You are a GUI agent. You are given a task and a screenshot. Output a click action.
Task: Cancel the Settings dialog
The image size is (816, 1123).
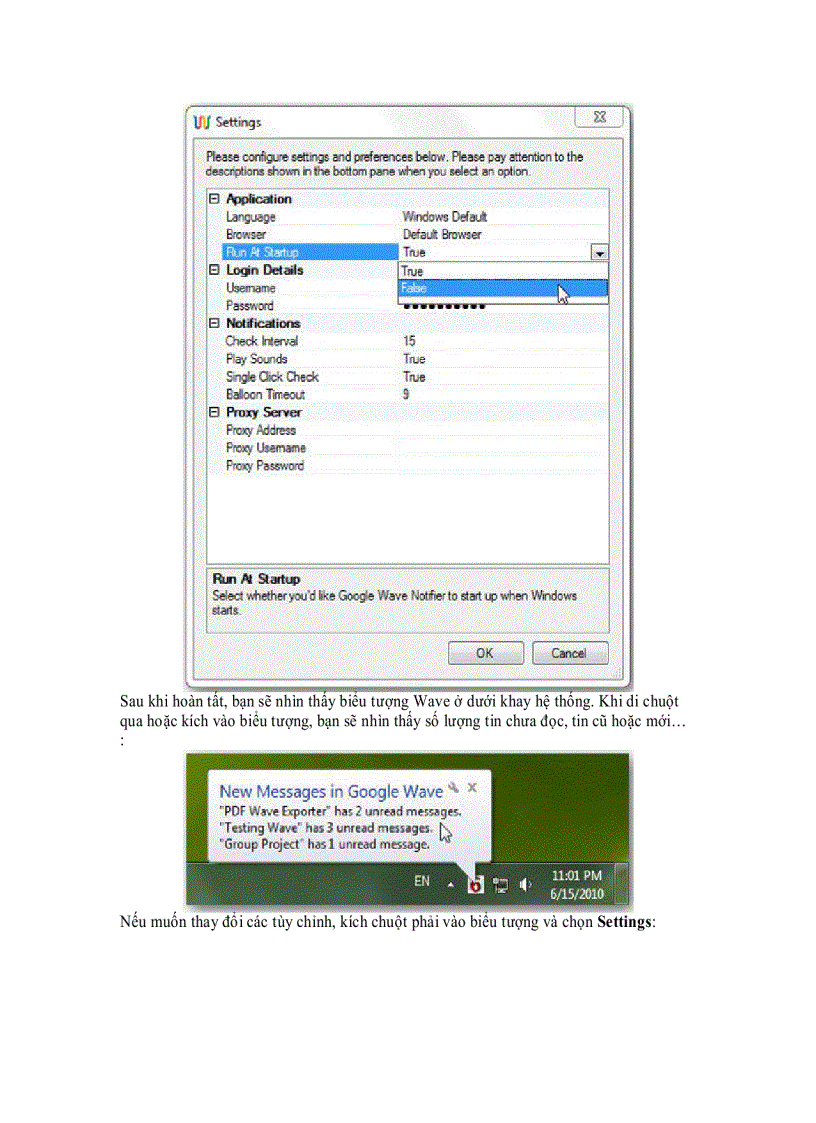(569, 653)
